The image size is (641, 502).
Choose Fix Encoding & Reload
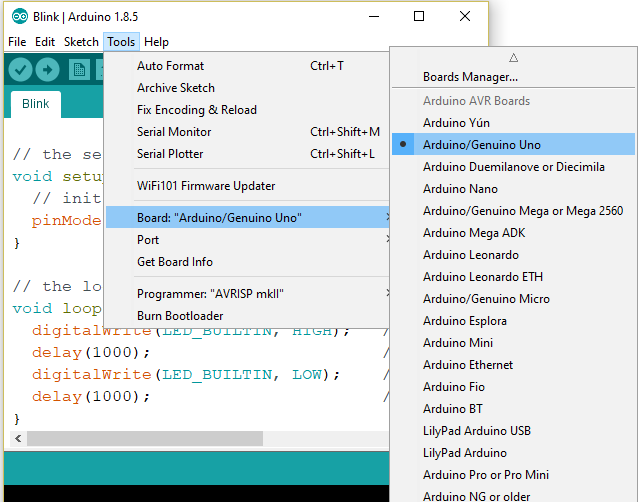point(247,110)
